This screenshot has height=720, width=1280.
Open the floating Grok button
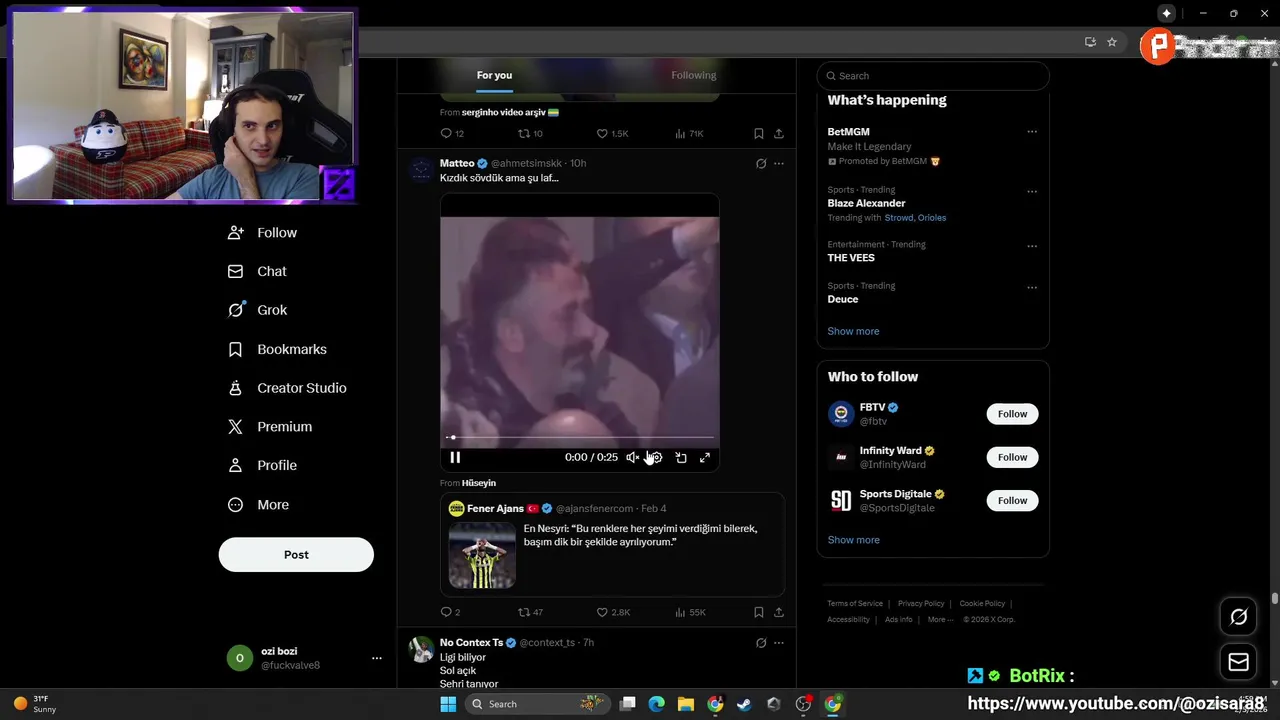(1238, 617)
